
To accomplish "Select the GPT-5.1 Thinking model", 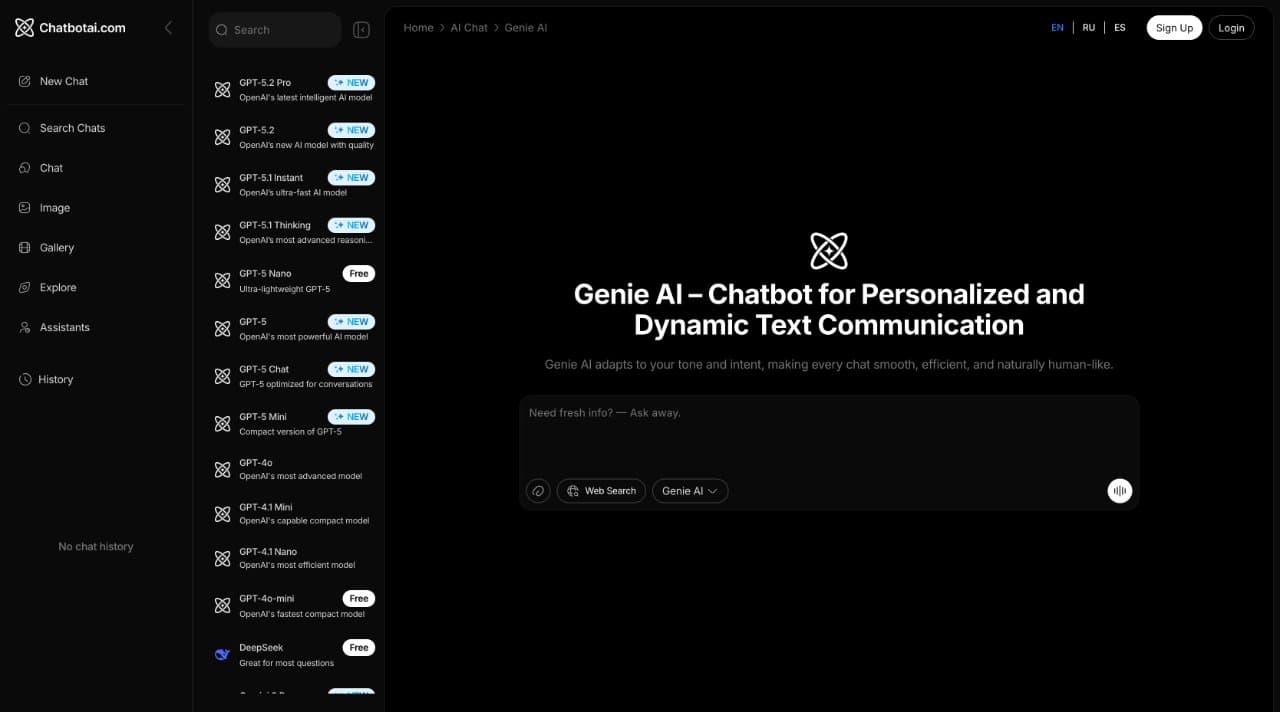I will click(x=294, y=232).
